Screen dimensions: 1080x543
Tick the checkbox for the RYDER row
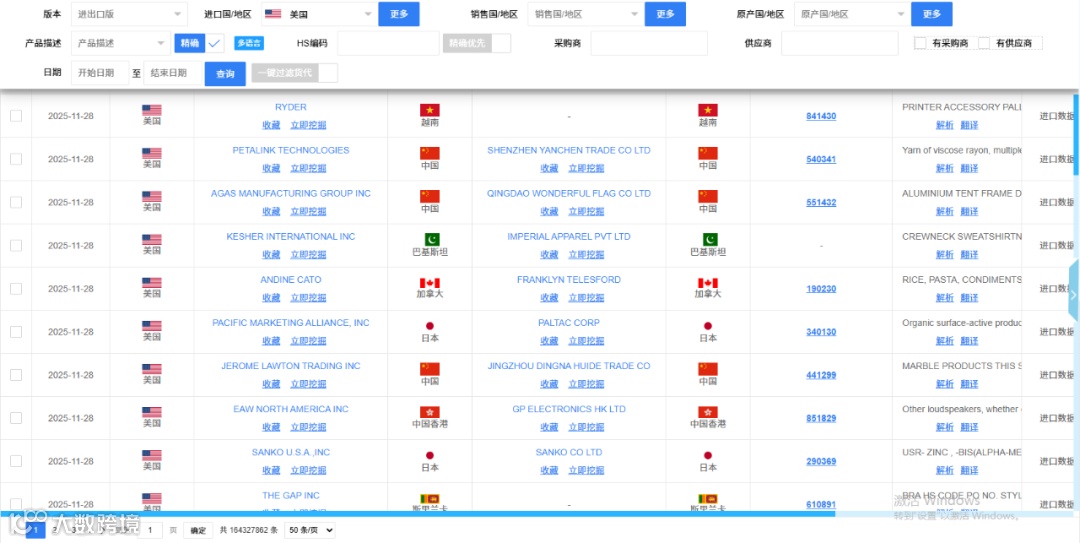[x=16, y=116]
